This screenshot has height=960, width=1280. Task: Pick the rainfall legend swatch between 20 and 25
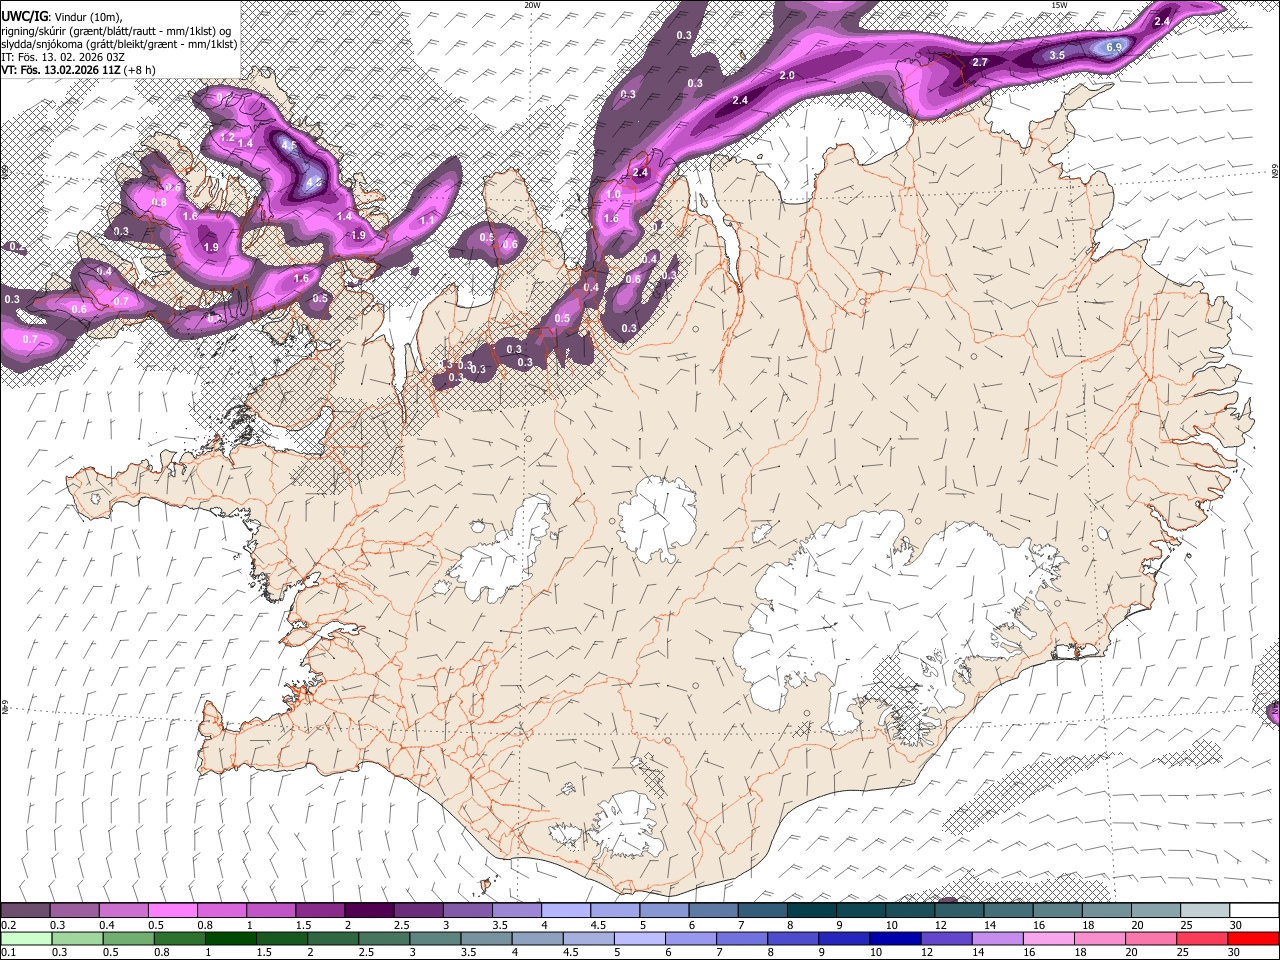click(x=1151, y=939)
